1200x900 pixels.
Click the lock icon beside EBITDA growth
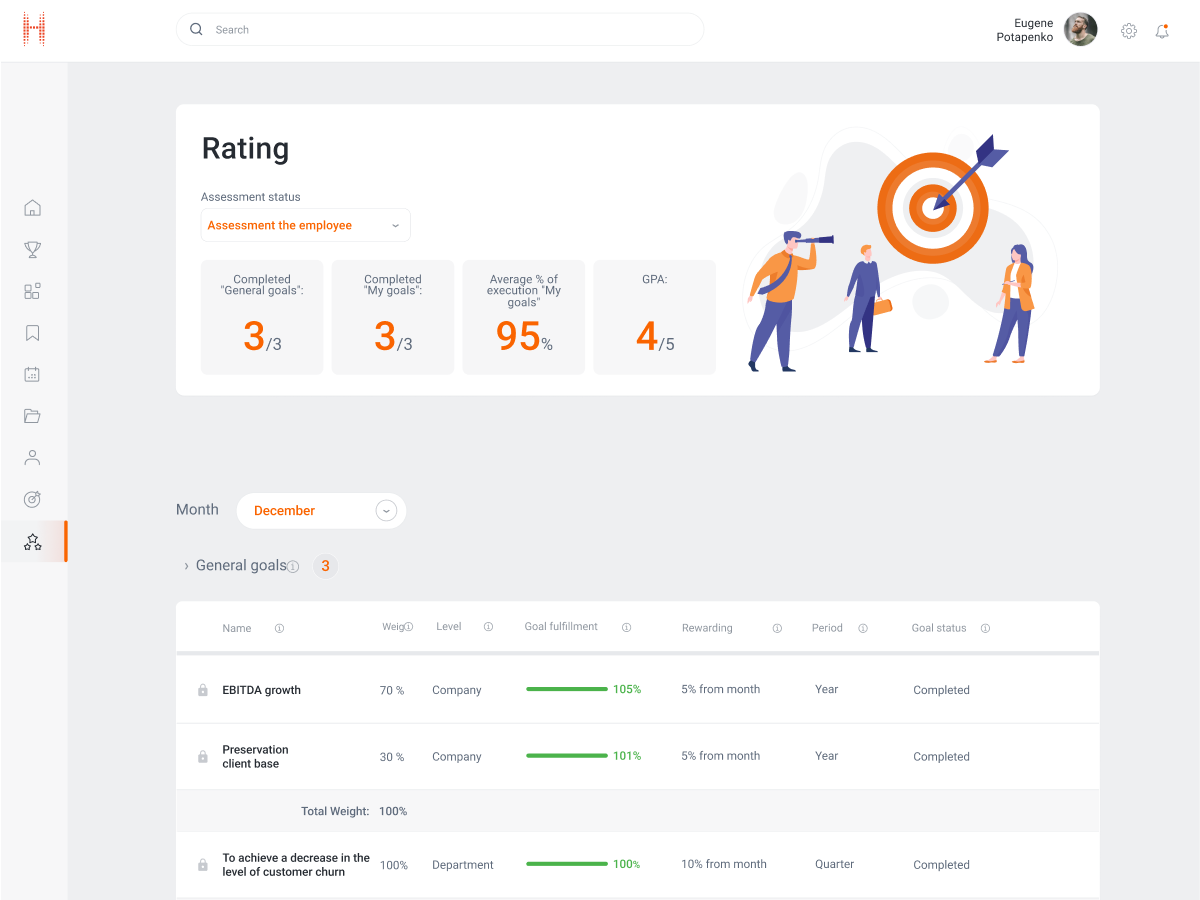[x=203, y=690]
